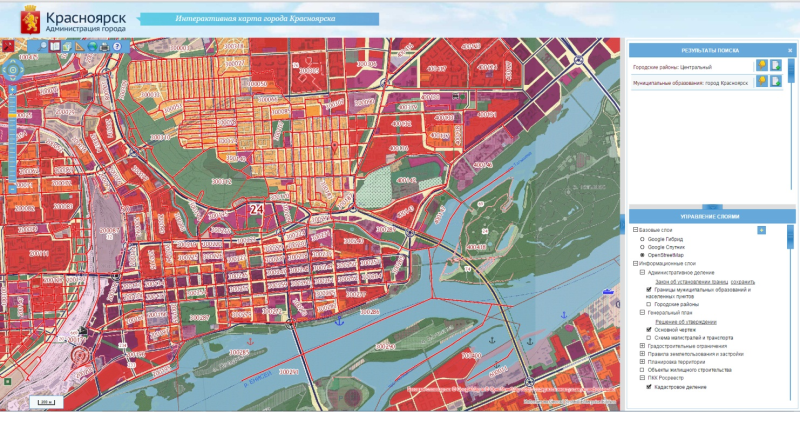Click the globe icon in map toolbar
The image size is (800, 426).
(92, 46)
